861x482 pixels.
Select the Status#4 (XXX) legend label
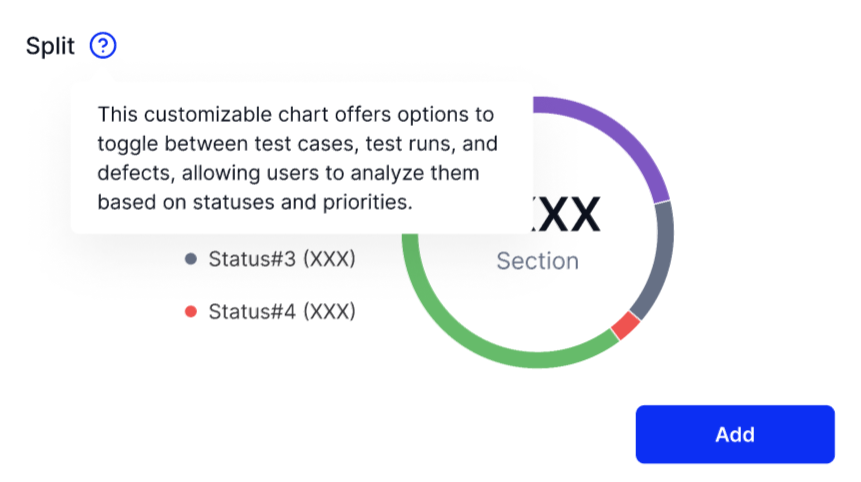[x=281, y=312]
